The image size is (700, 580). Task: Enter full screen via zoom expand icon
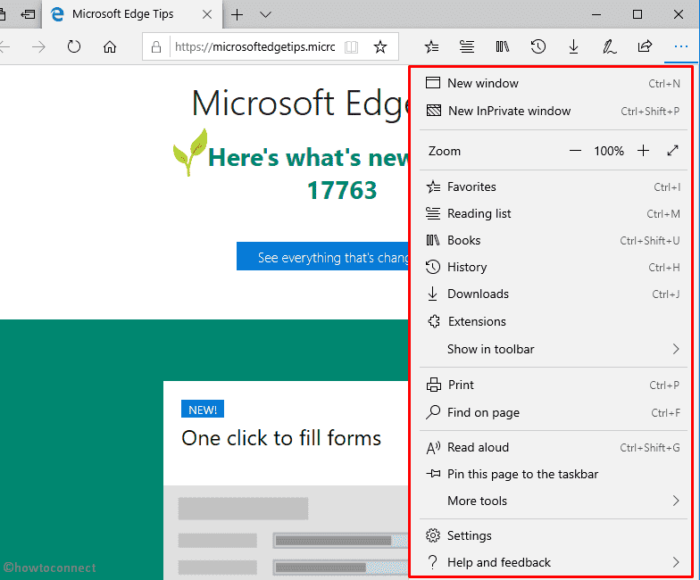click(673, 151)
